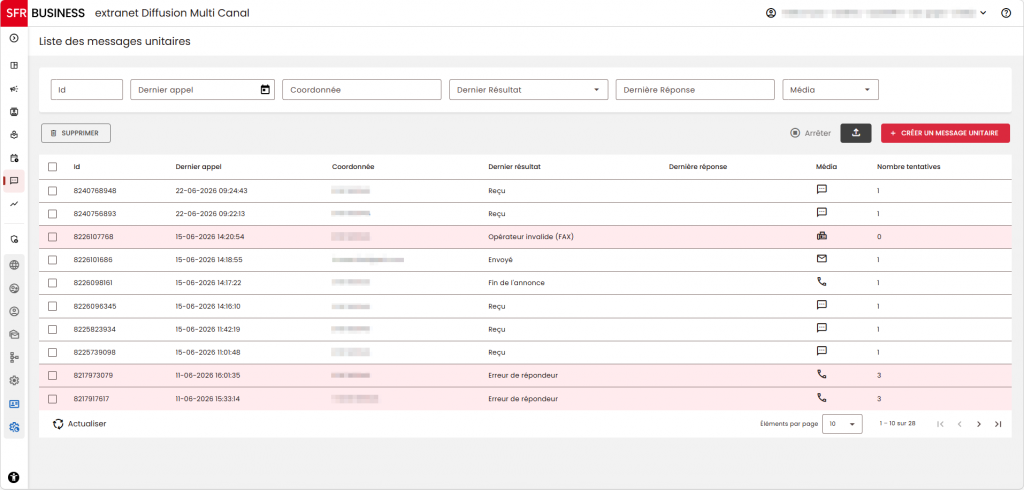The height and width of the screenshot is (490, 1024).
Task: Click the accessibility icon at sidebar bottom
Action: coord(14,477)
